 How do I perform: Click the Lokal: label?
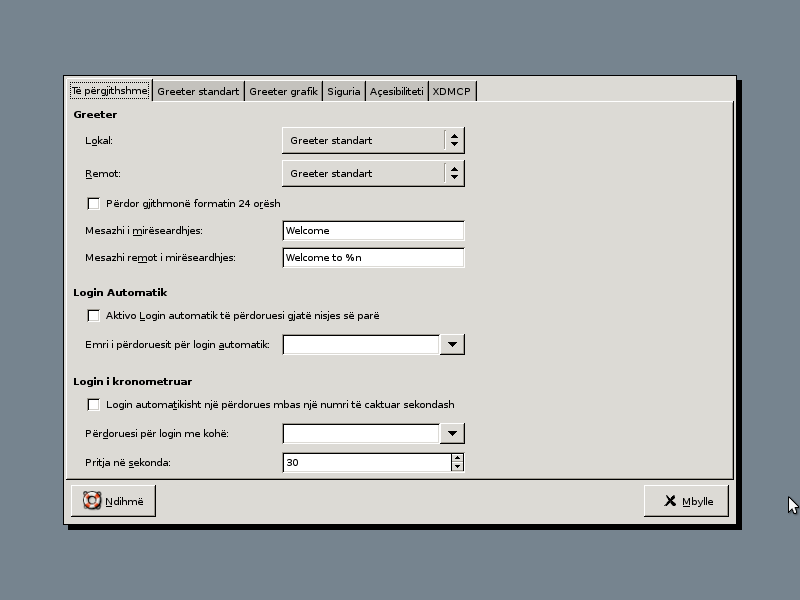pyautogui.click(x=99, y=140)
